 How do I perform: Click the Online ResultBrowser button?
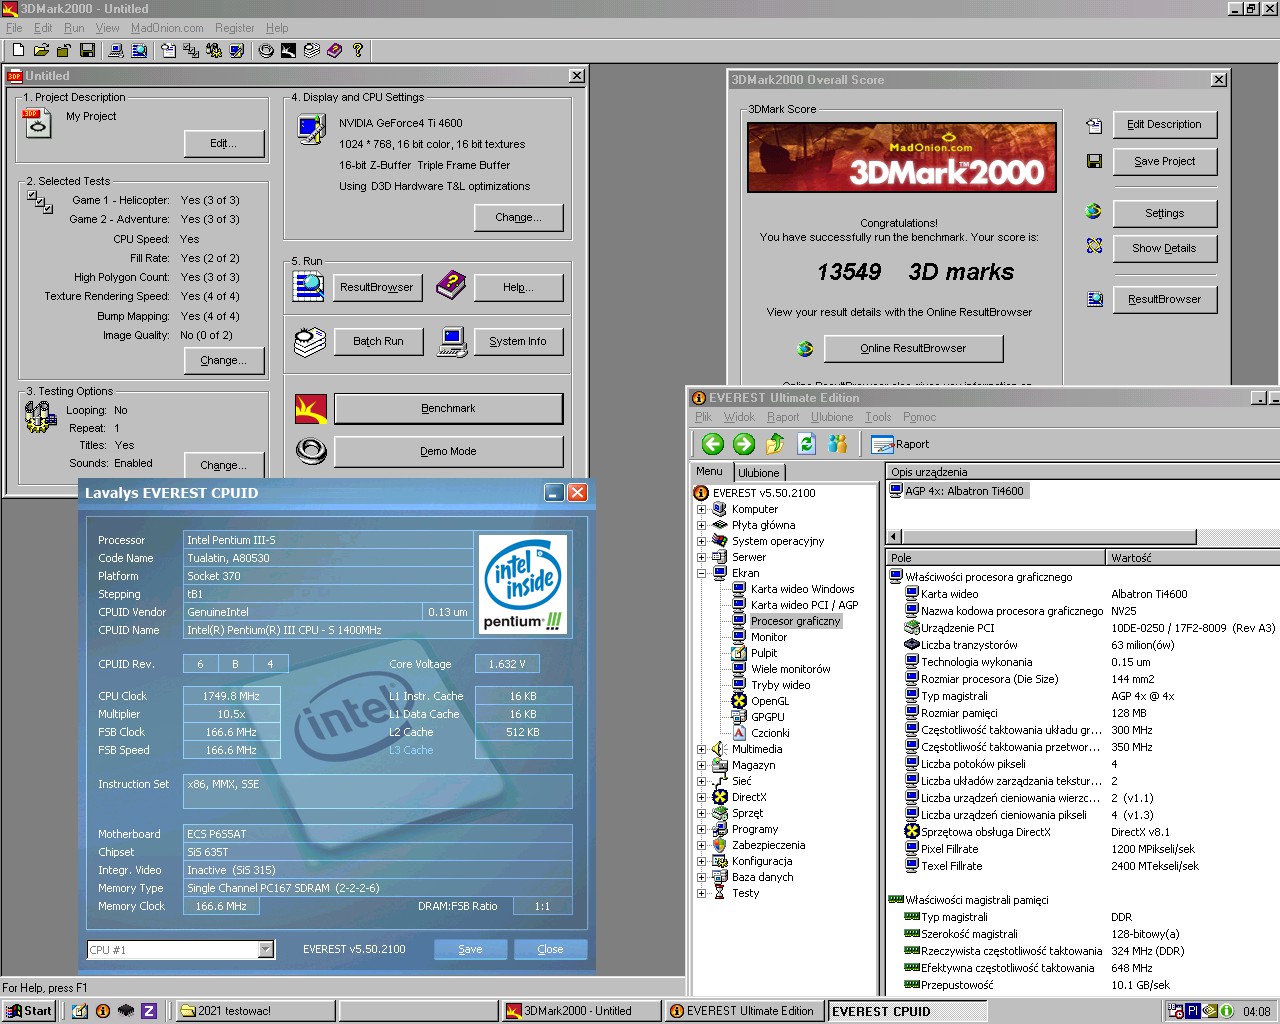point(913,348)
